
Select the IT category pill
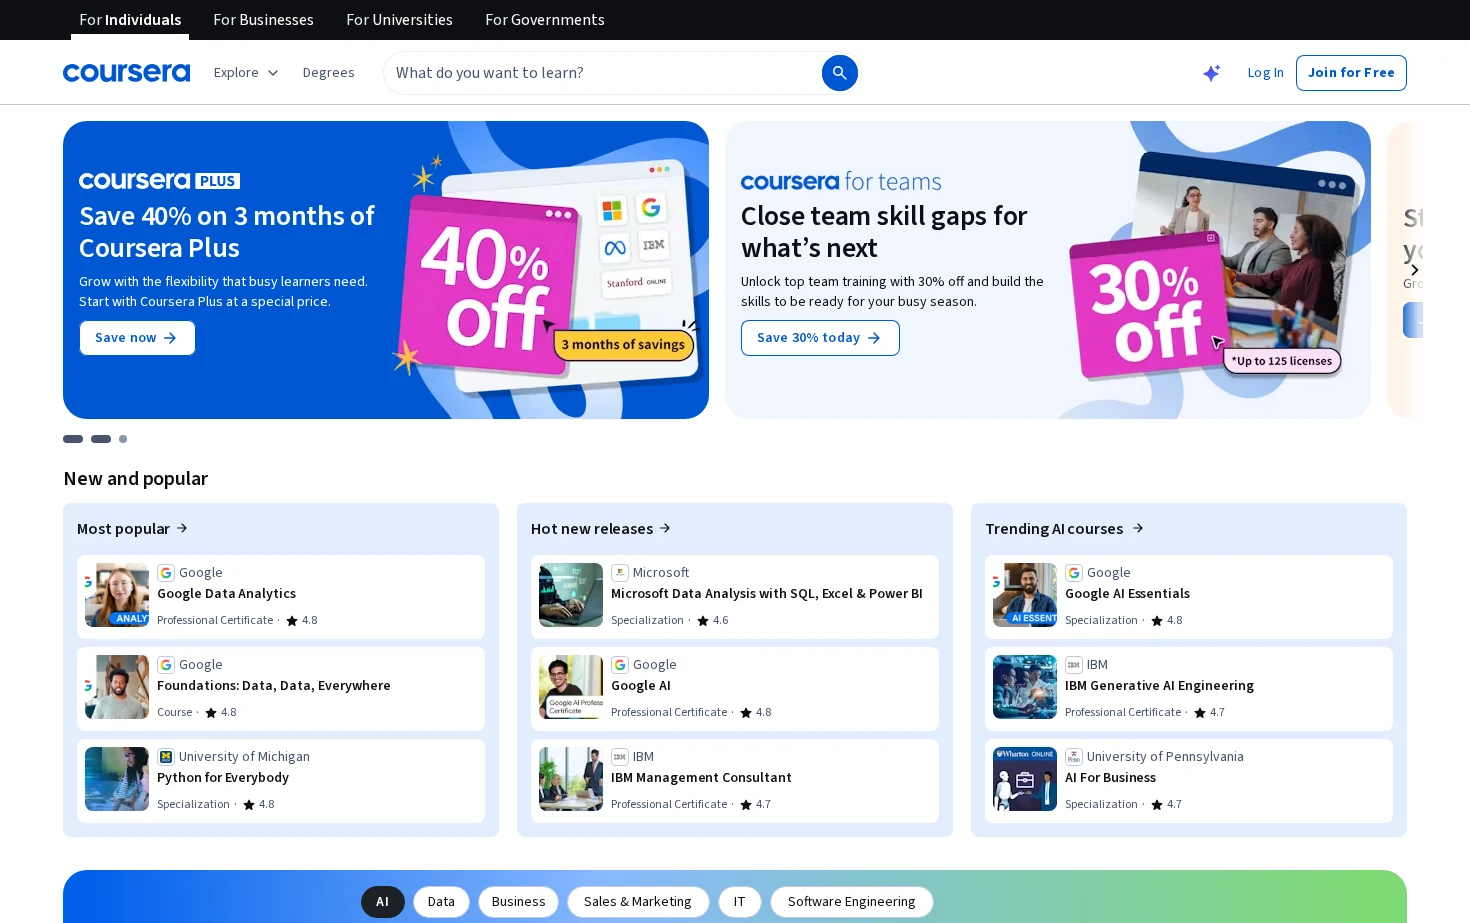pyautogui.click(x=740, y=902)
